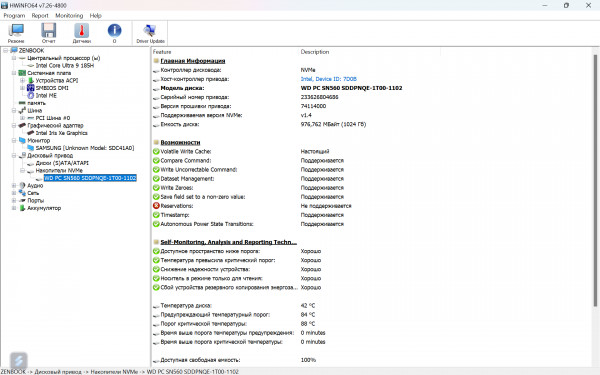Select the SAMSUNG monitor tree item

point(85,148)
